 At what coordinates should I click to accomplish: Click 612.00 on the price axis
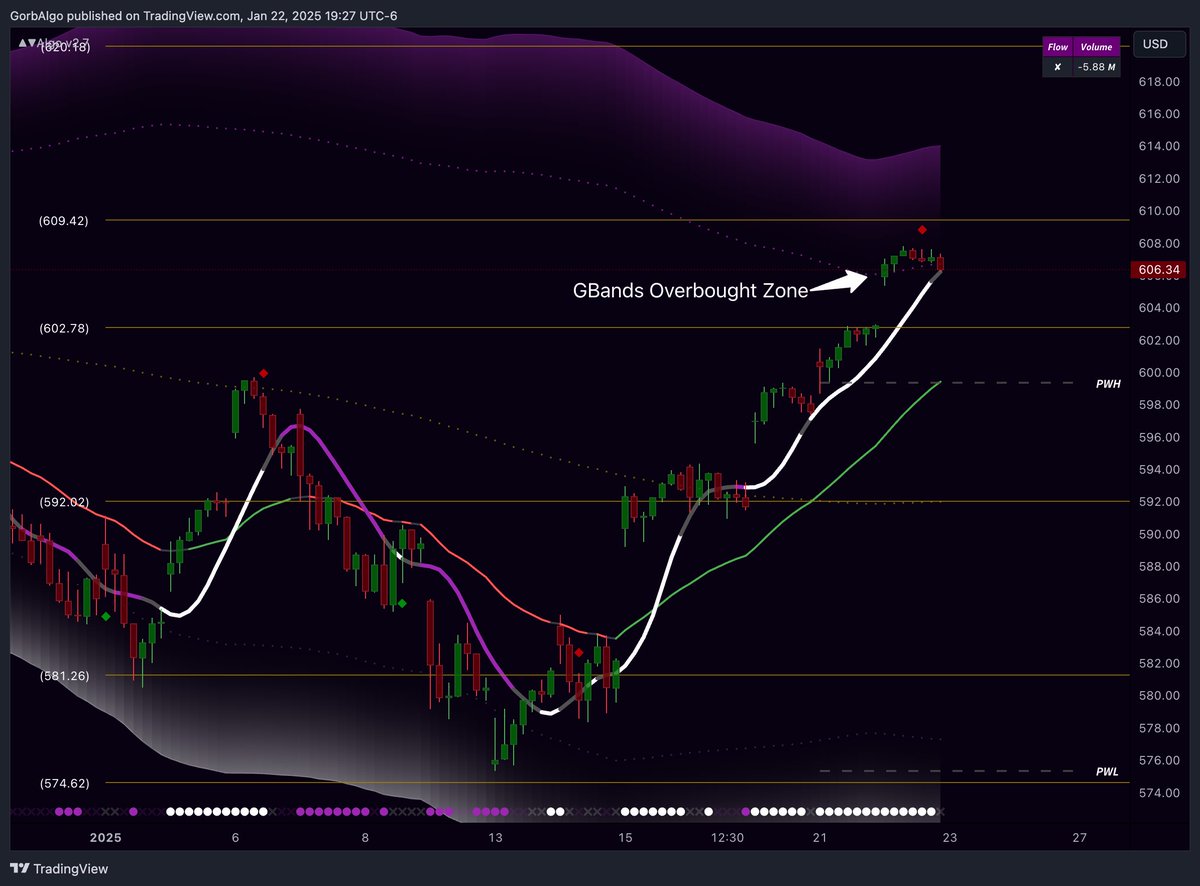(x=1161, y=179)
